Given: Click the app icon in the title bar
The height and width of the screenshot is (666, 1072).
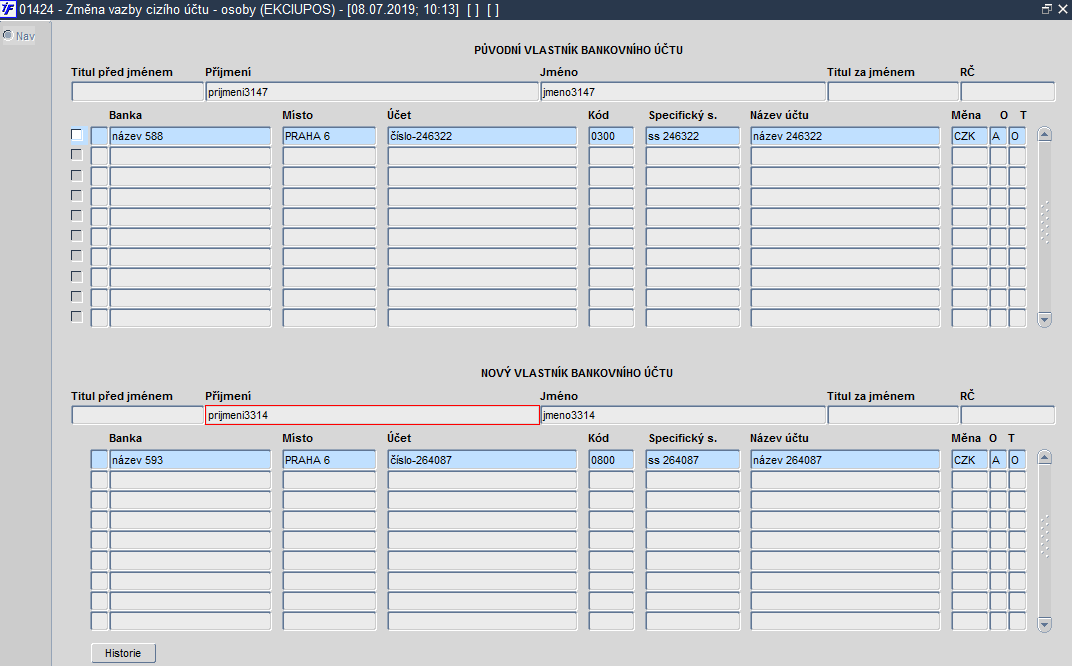Looking at the screenshot, I should pyautogui.click(x=8, y=9).
